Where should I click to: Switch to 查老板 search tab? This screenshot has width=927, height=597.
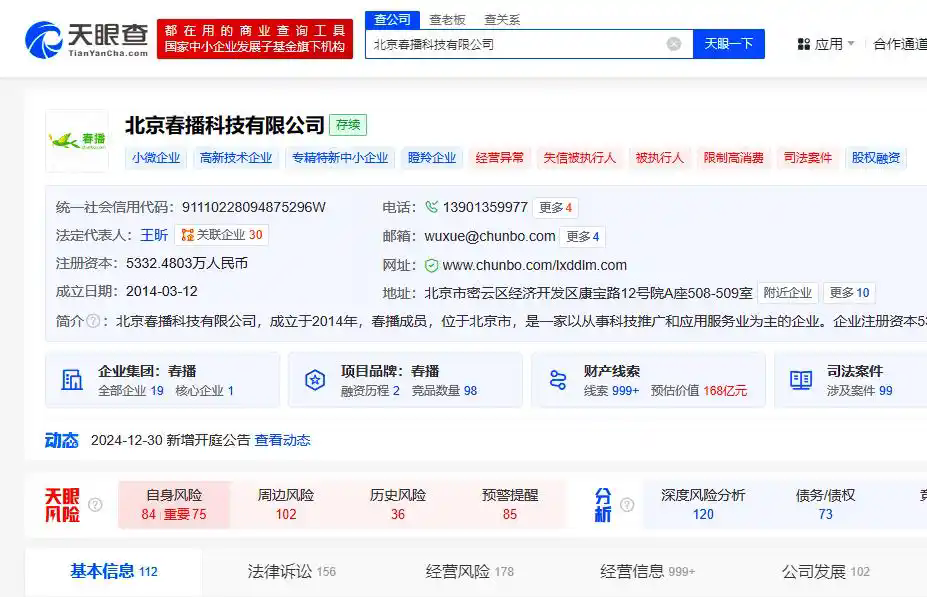(448, 20)
